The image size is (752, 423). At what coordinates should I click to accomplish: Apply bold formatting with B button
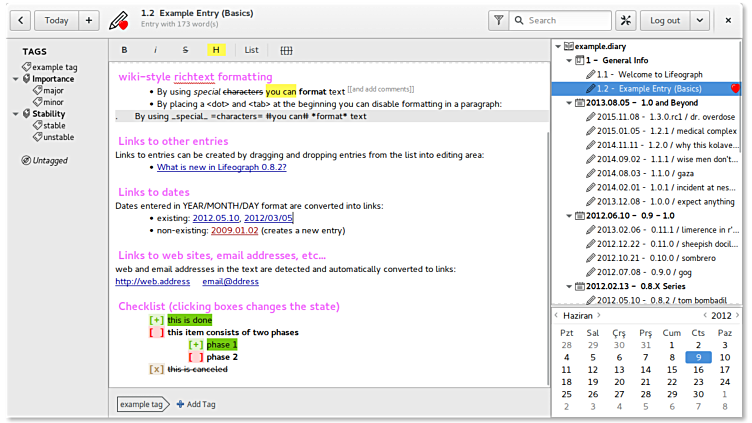(124, 50)
